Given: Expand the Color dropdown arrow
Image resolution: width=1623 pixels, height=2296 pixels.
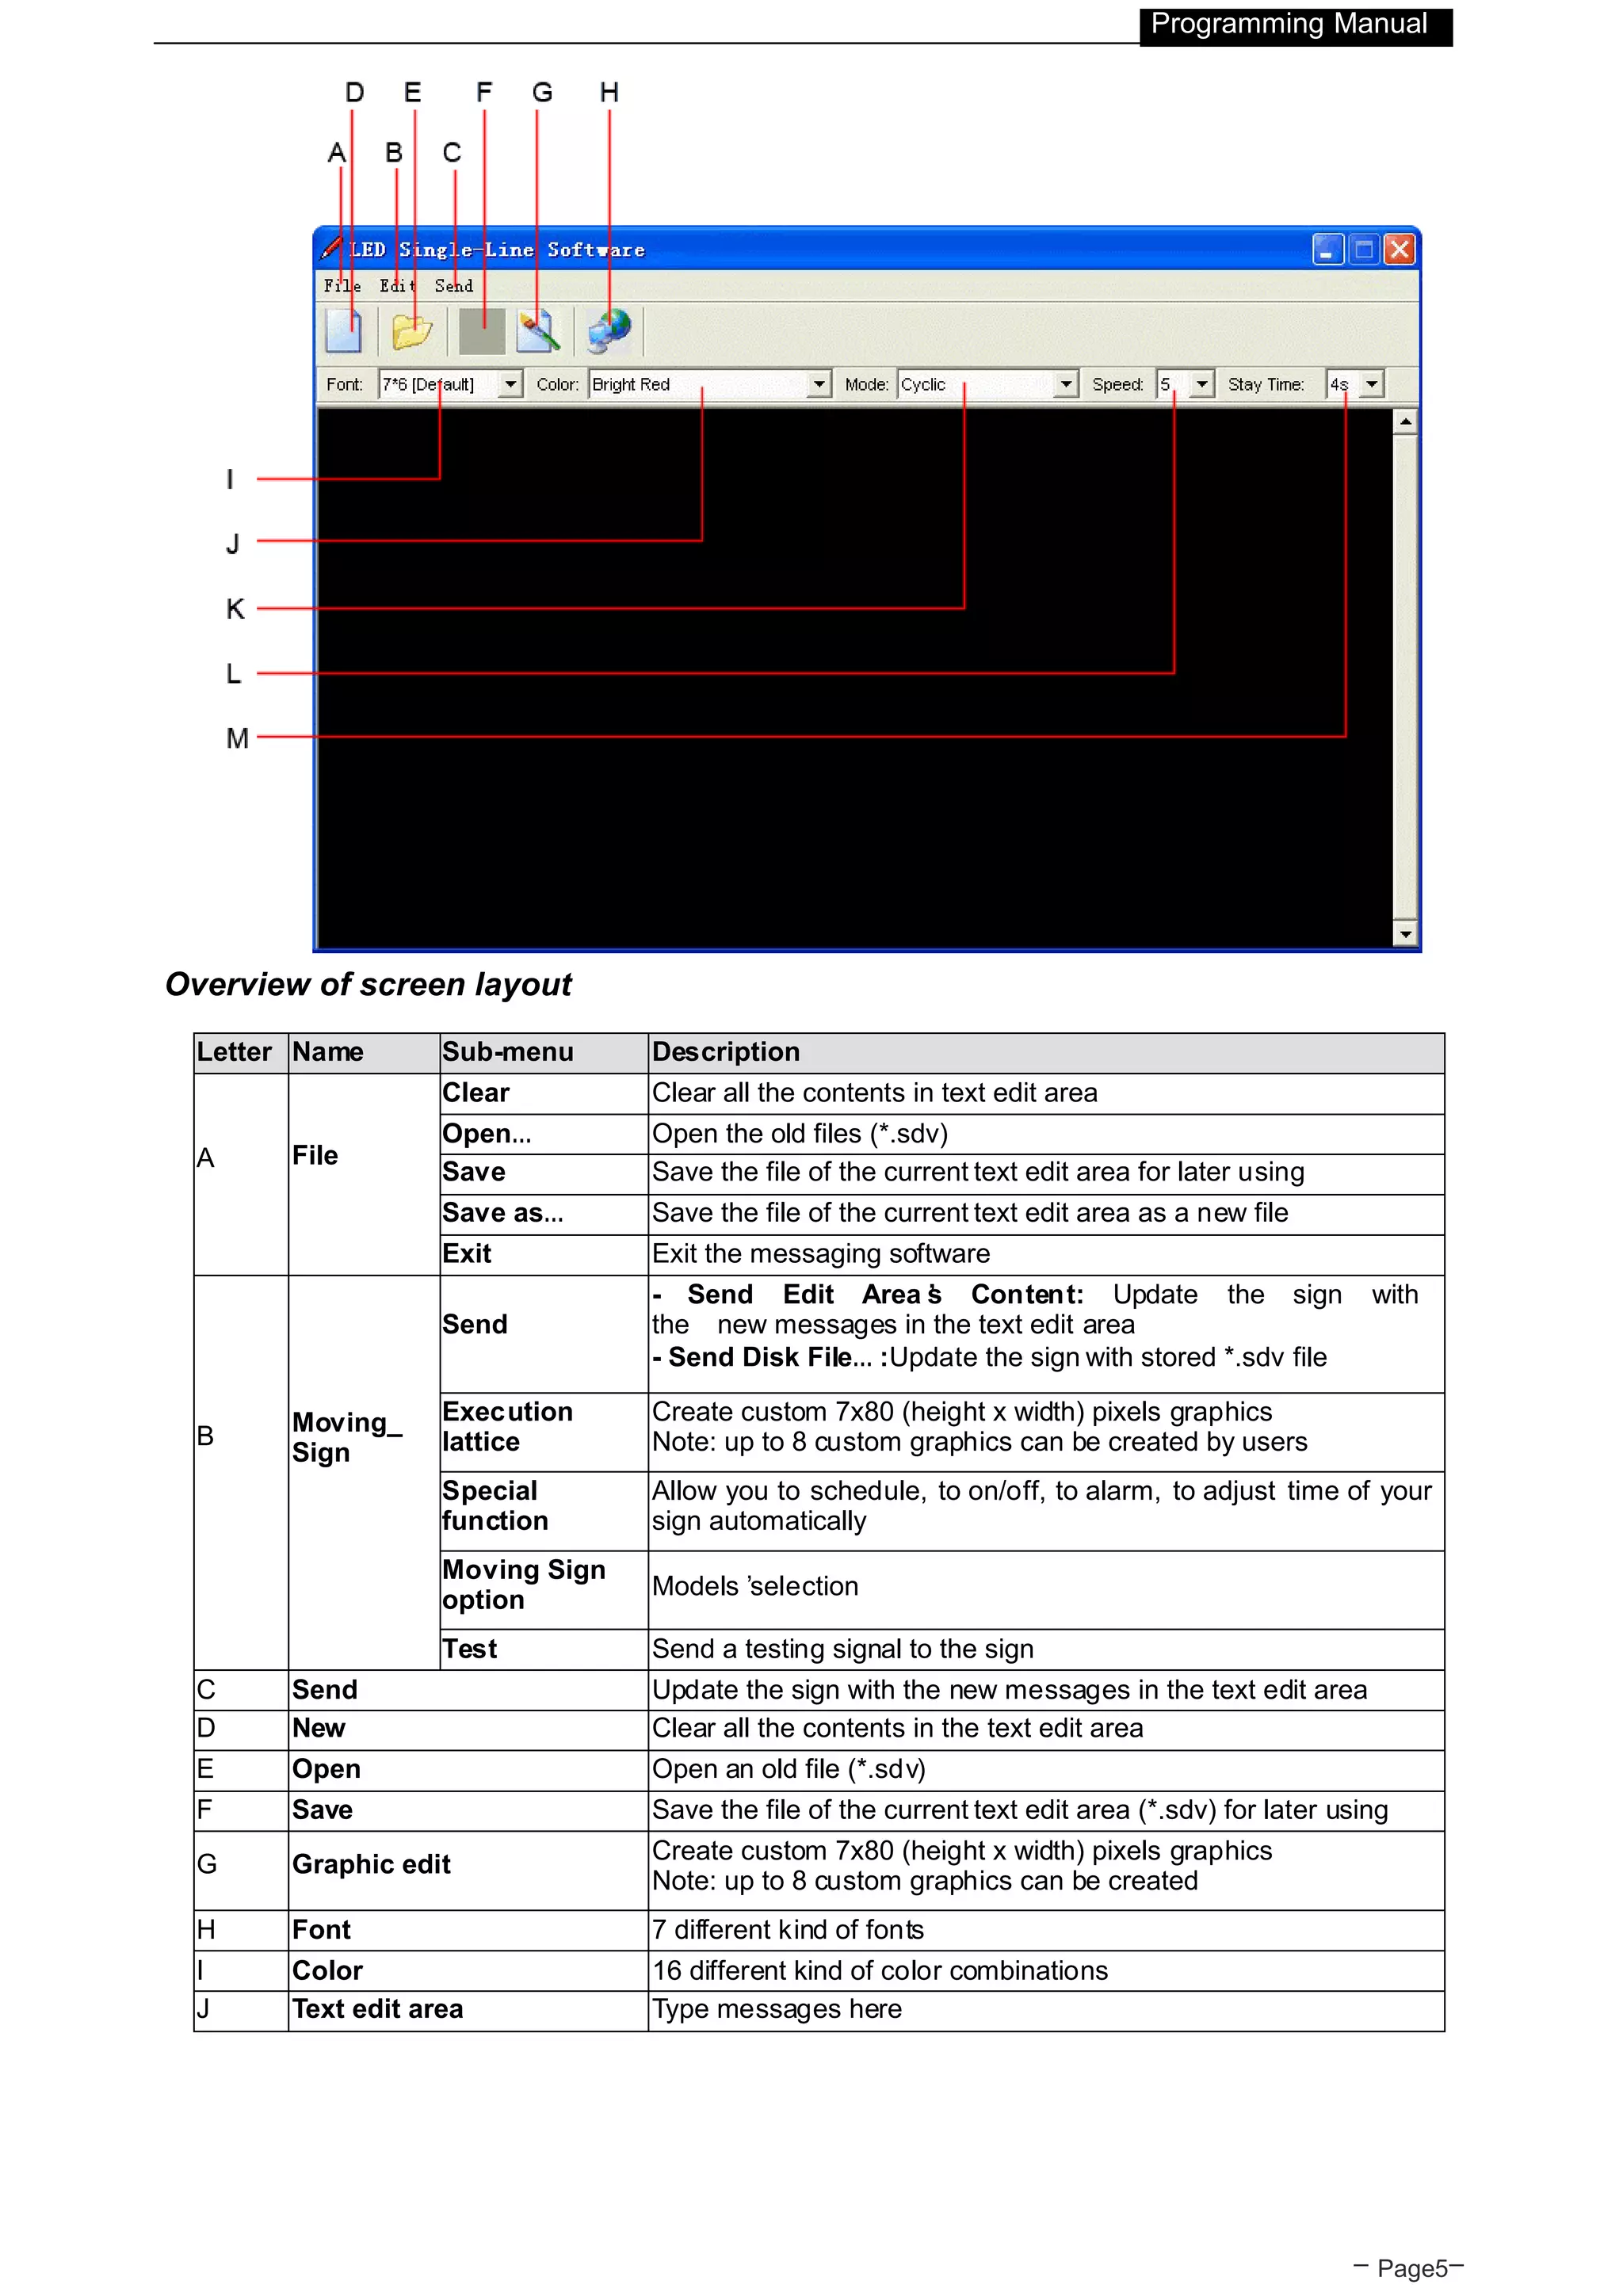Looking at the screenshot, I should pyautogui.click(x=820, y=384).
